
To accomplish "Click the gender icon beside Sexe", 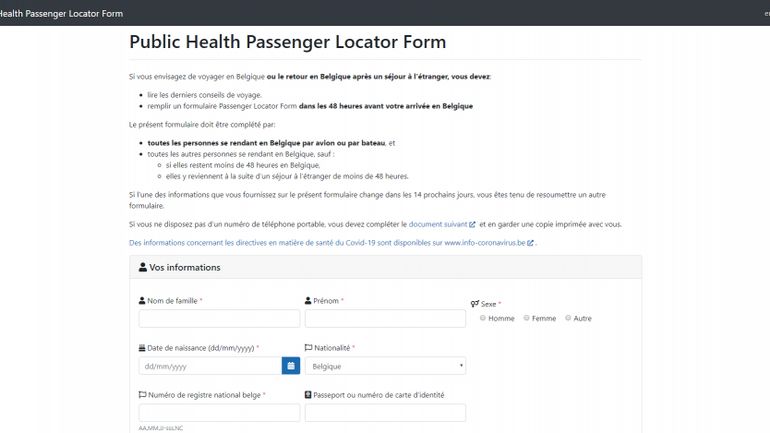I will coord(475,304).
